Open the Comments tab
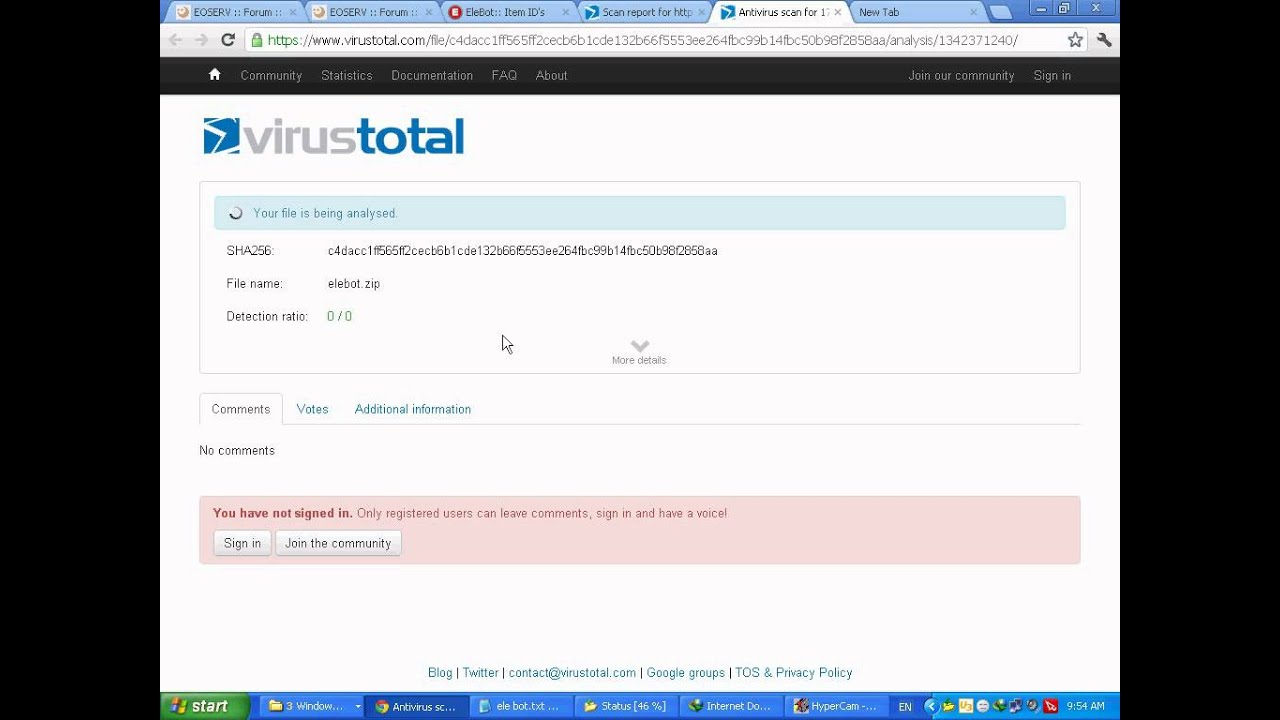This screenshot has height=720, width=1280. [241, 409]
